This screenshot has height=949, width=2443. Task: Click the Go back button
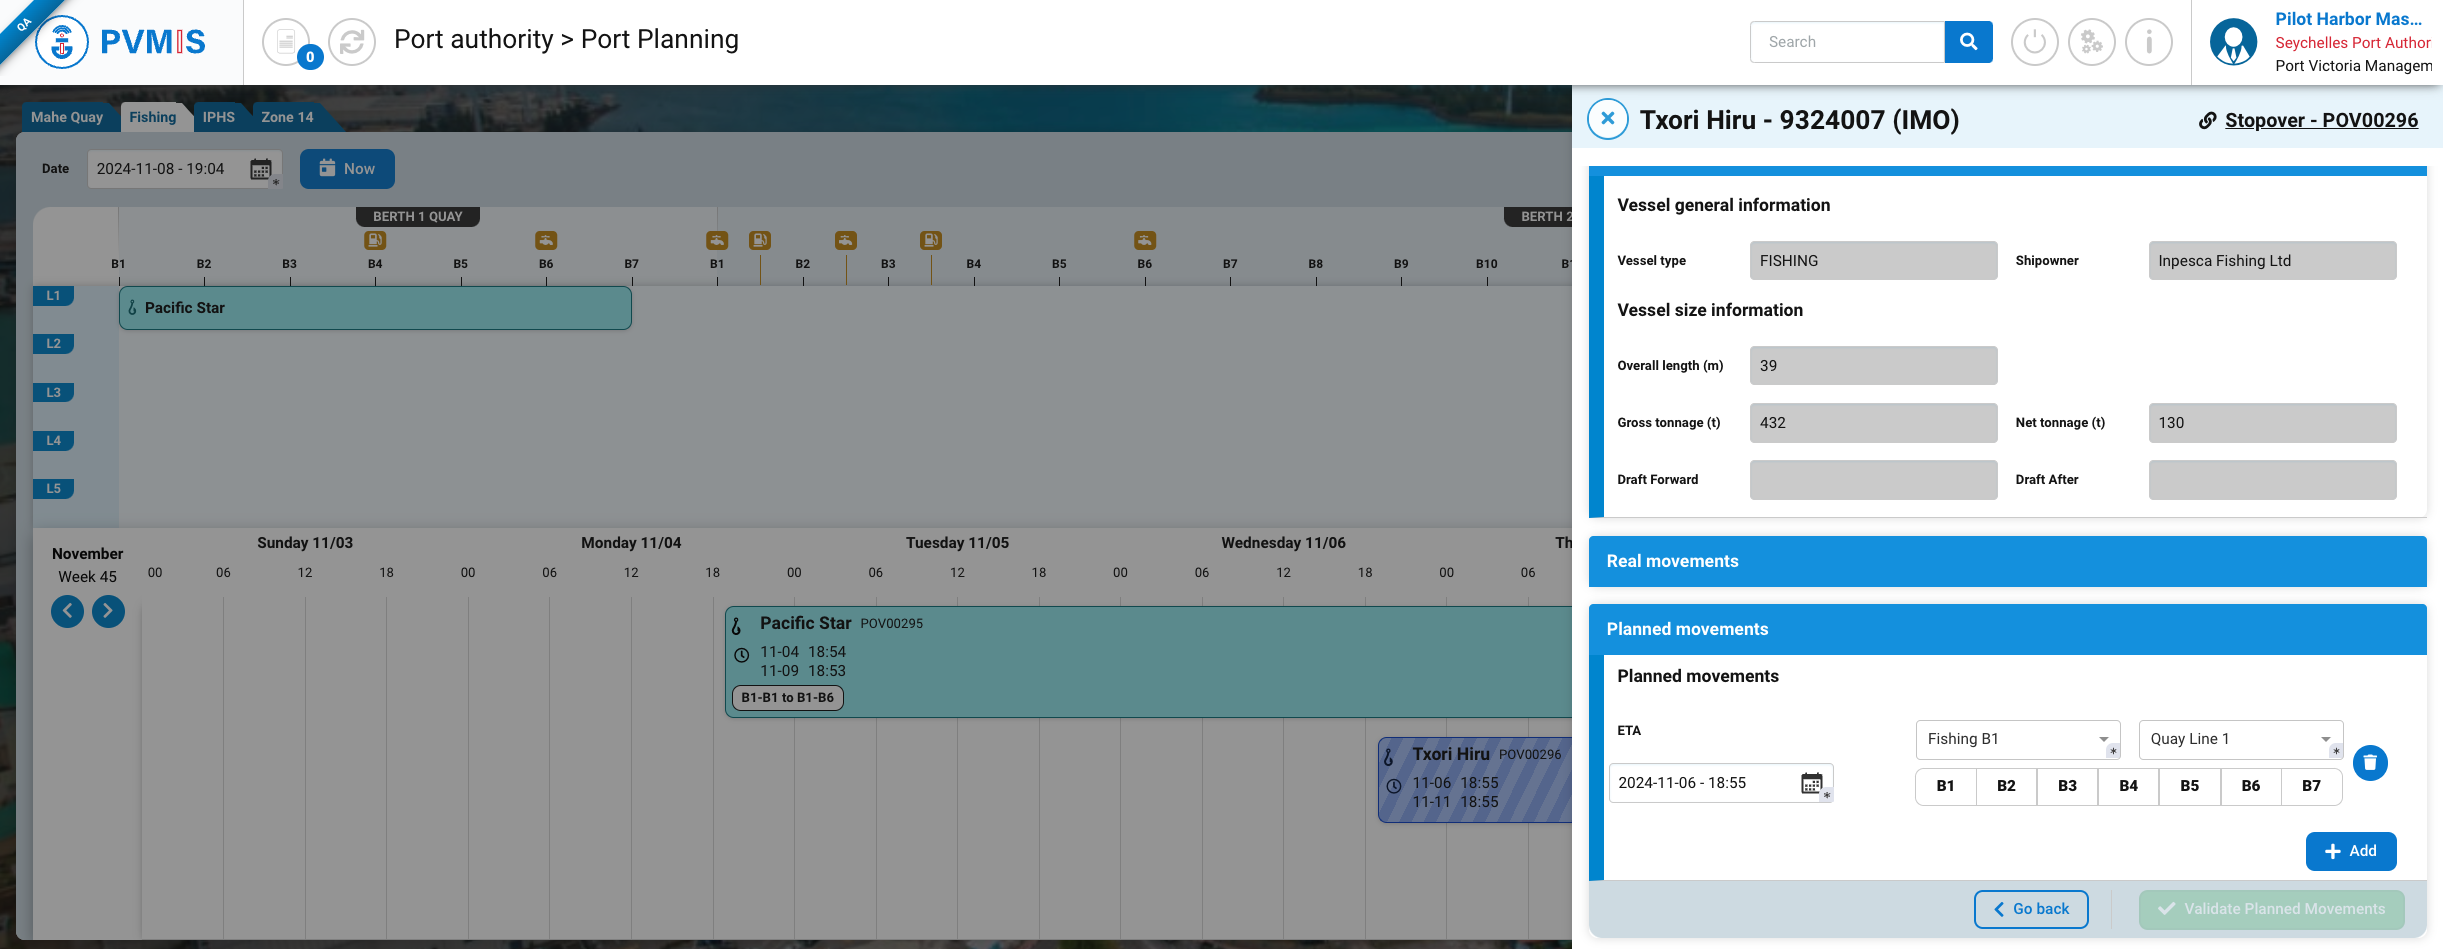(2031, 909)
